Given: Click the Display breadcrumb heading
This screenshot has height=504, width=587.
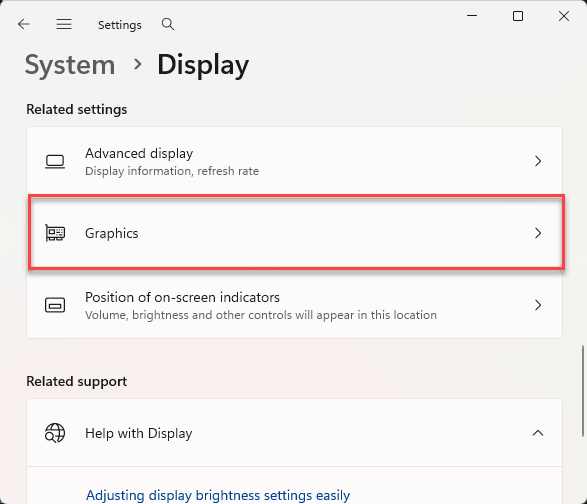Looking at the screenshot, I should (x=203, y=65).
